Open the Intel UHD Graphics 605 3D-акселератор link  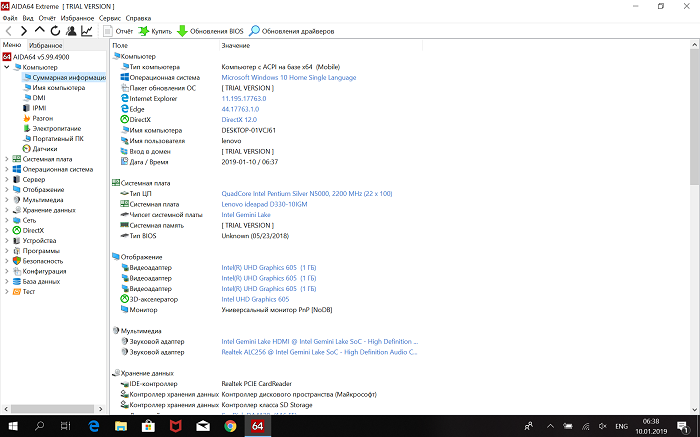pyautogui.click(x=255, y=299)
